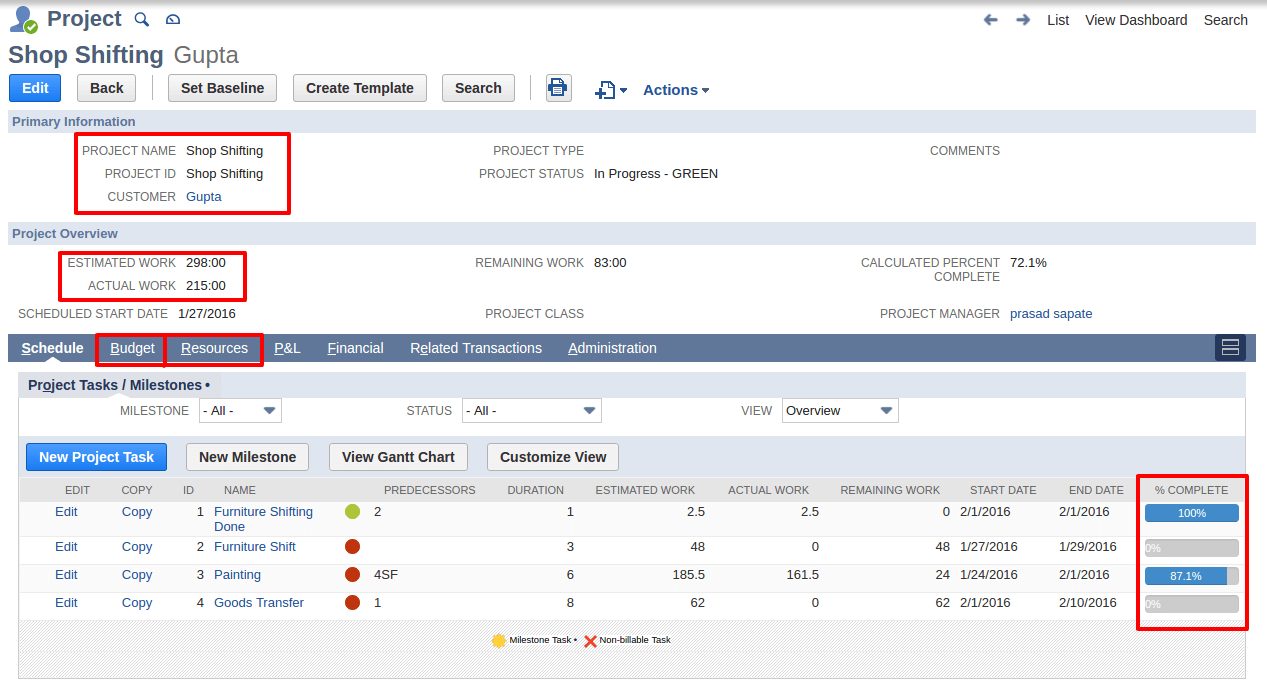Open the List link in header
Image resolution: width=1267 pixels, height=695 pixels.
(1058, 20)
